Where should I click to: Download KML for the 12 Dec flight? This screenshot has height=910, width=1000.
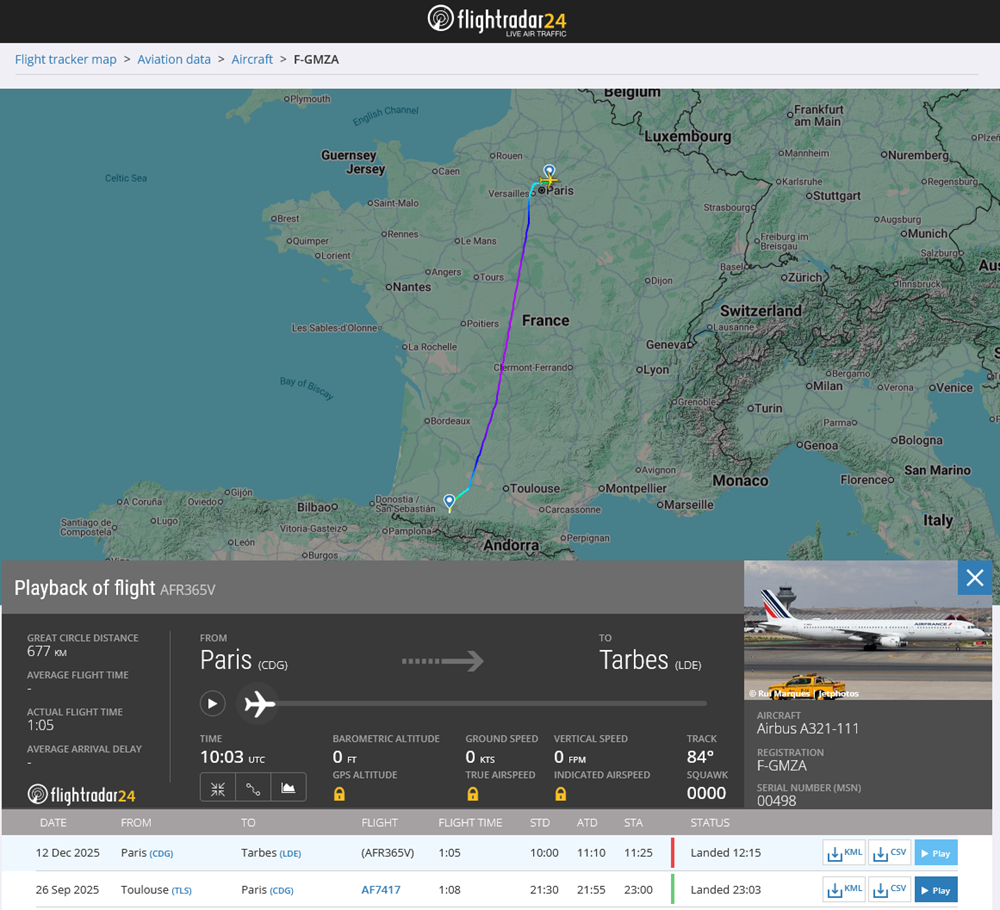[x=843, y=853]
